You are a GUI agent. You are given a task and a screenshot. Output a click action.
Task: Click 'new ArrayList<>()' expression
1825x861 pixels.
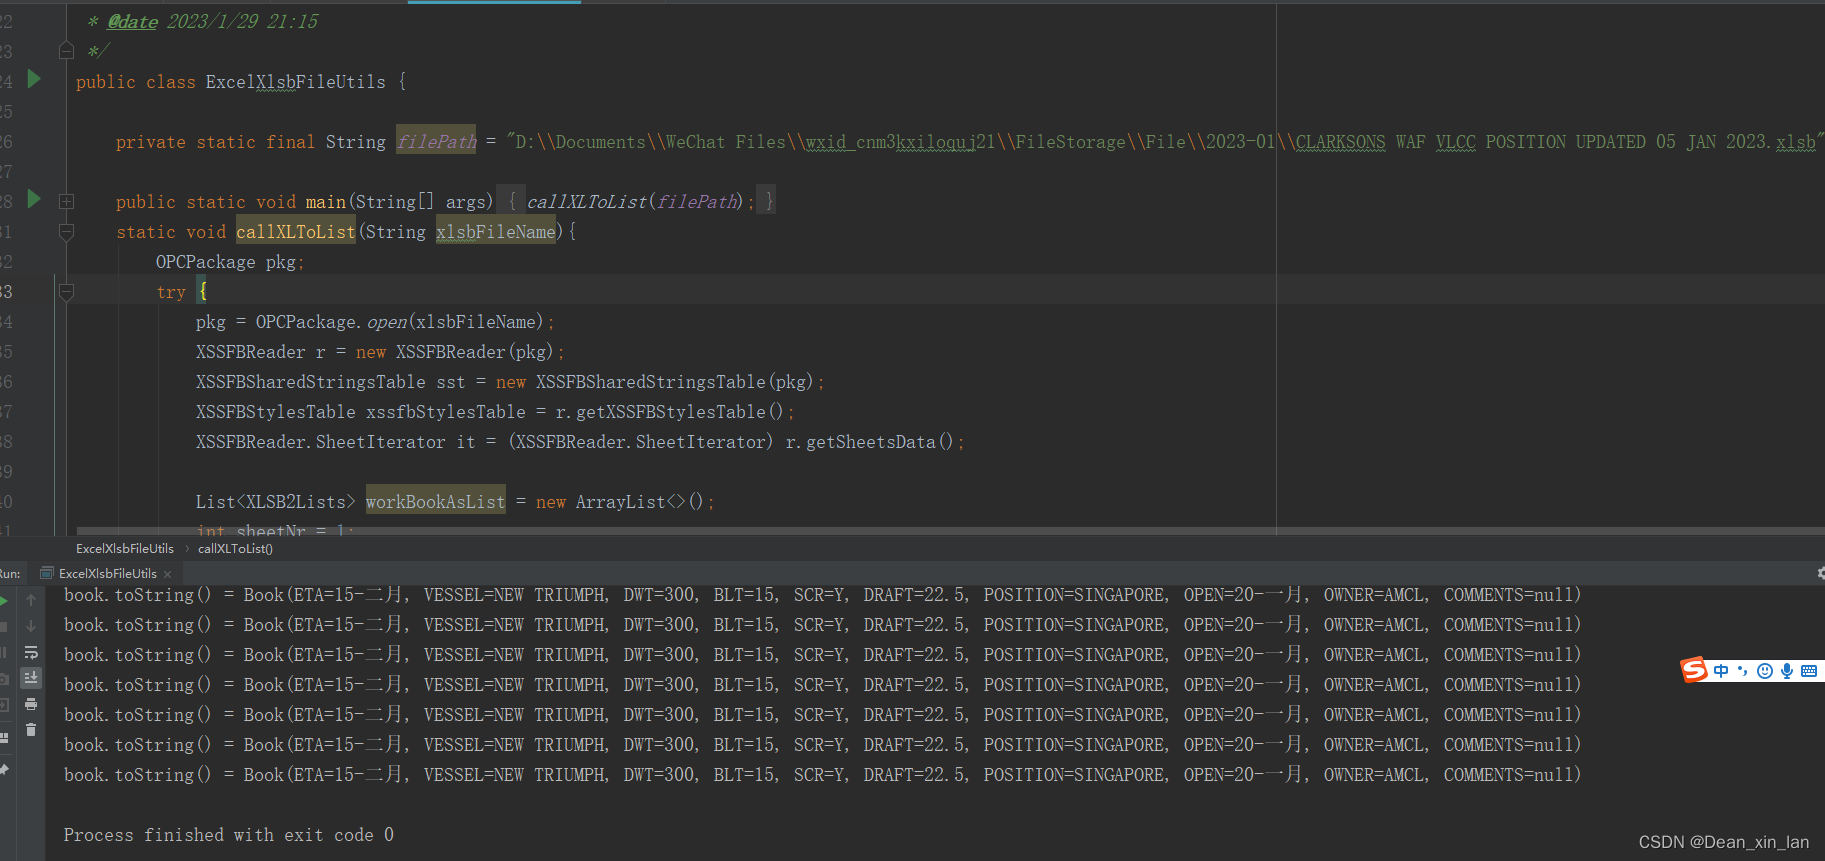pyautogui.click(x=620, y=501)
